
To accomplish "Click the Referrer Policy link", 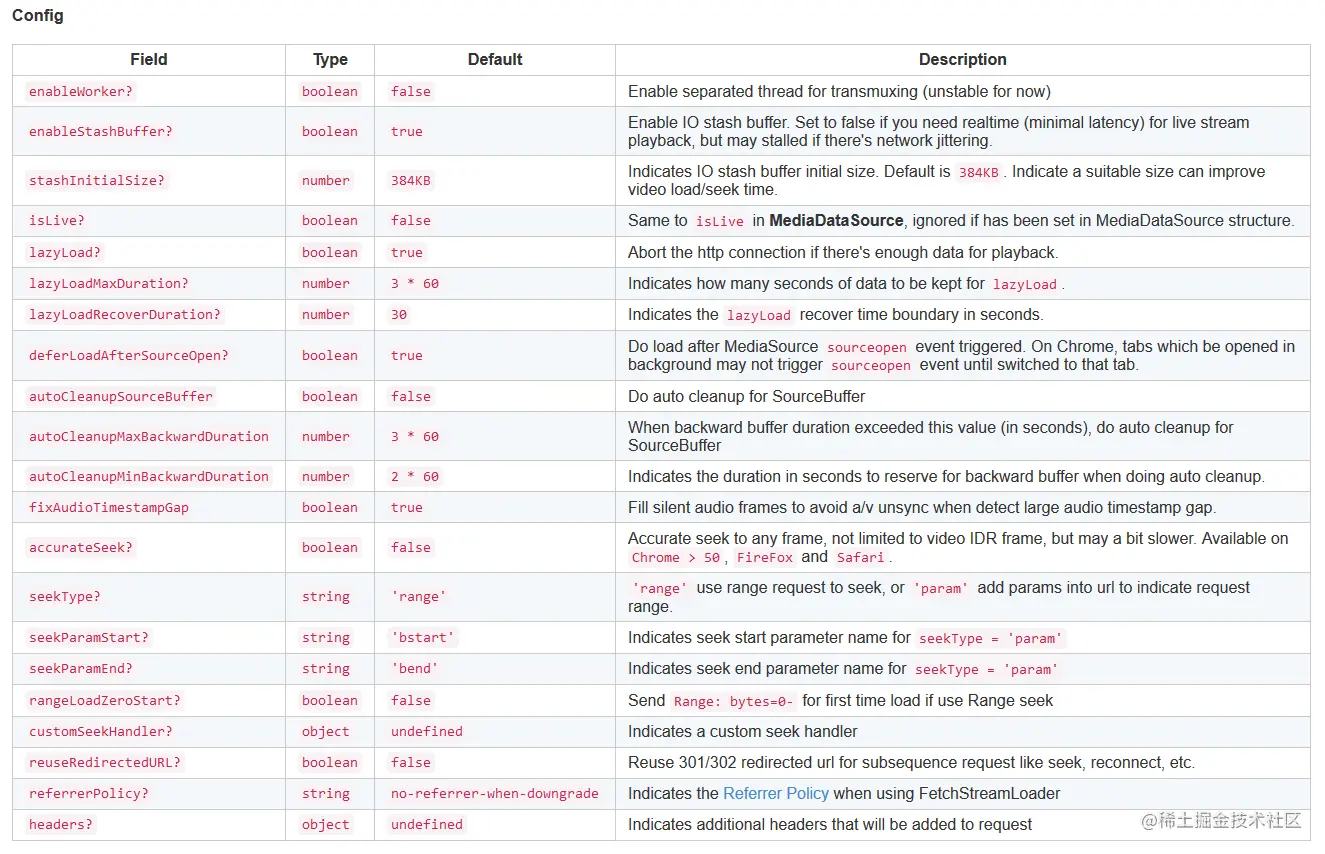I will point(775,793).
